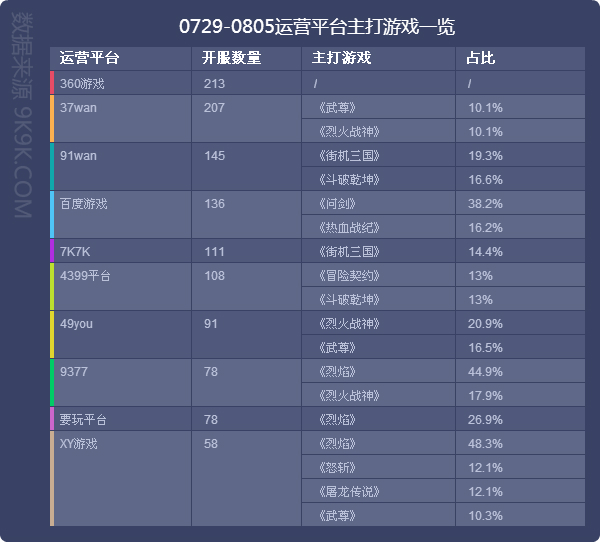Viewport: 600px width, 542px height.
Task: Select the 9377 platform cell
Action: pos(121,383)
